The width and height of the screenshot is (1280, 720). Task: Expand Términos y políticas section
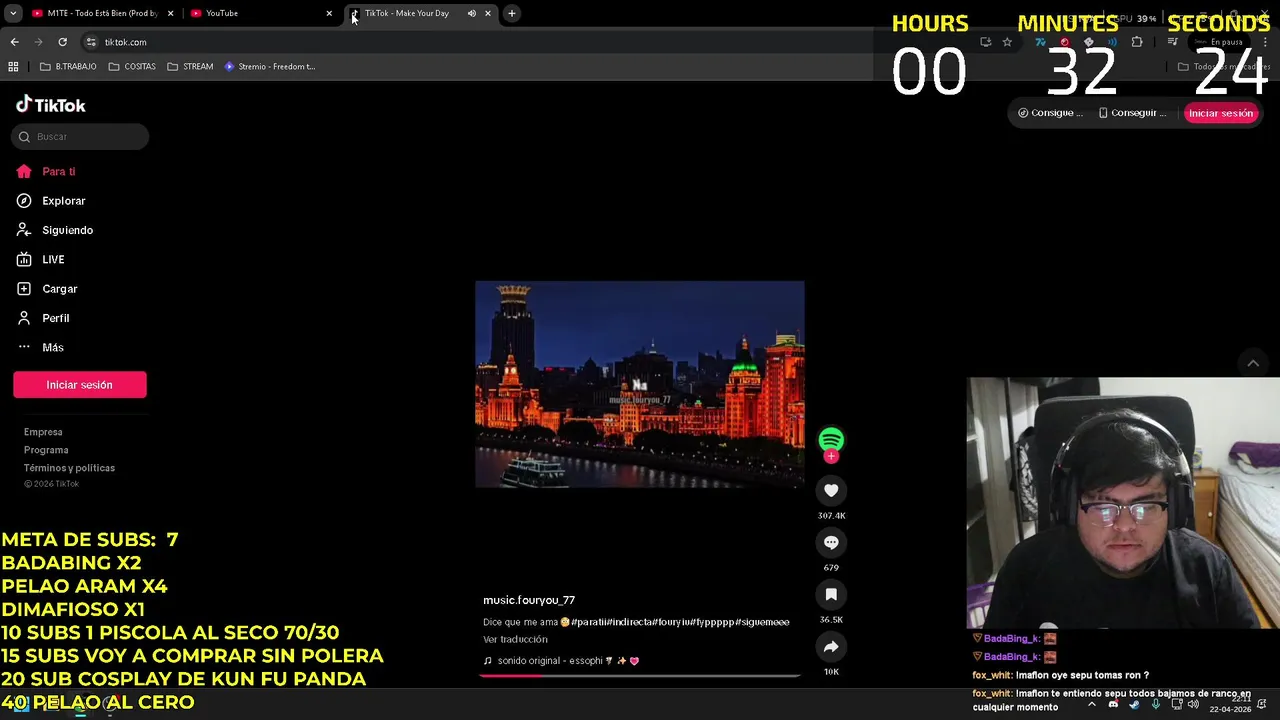(69, 468)
